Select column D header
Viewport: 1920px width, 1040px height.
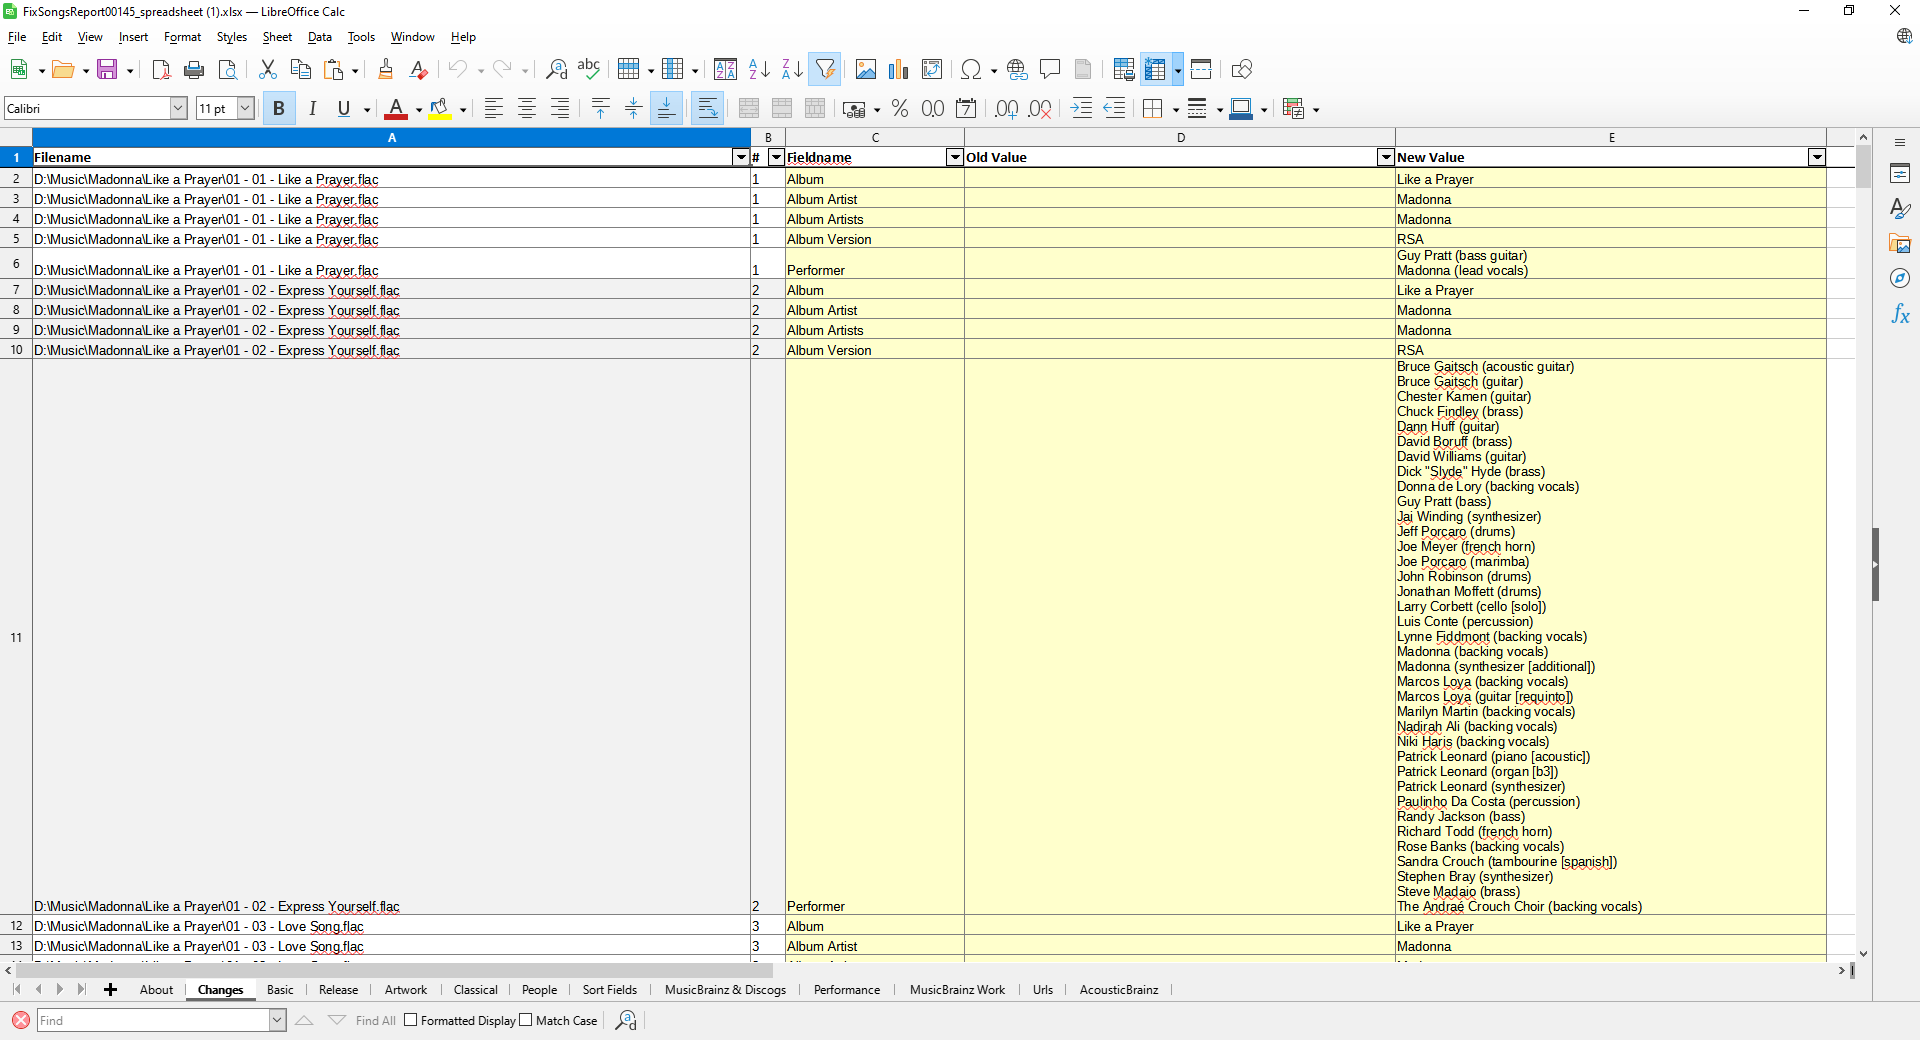(x=1180, y=137)
